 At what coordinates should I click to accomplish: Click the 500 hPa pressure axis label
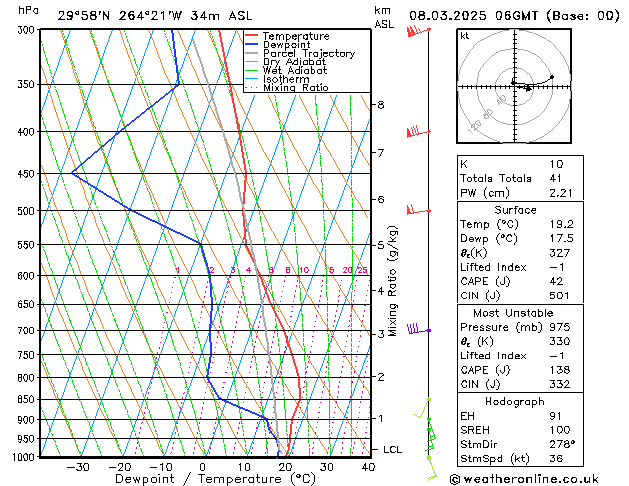[x=27, y=211]
